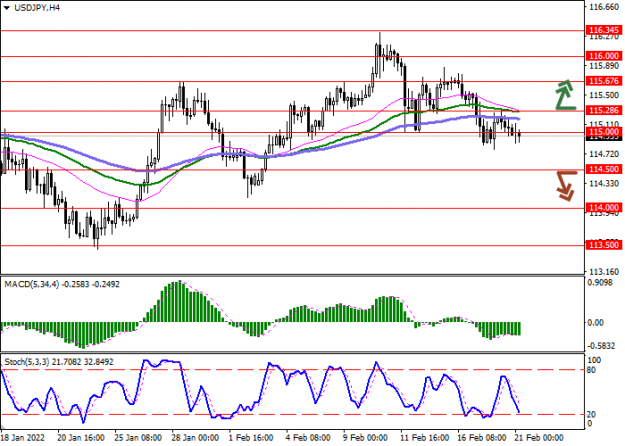
Task: Click the 115.500 price scale value
Action: coord(604,95)
